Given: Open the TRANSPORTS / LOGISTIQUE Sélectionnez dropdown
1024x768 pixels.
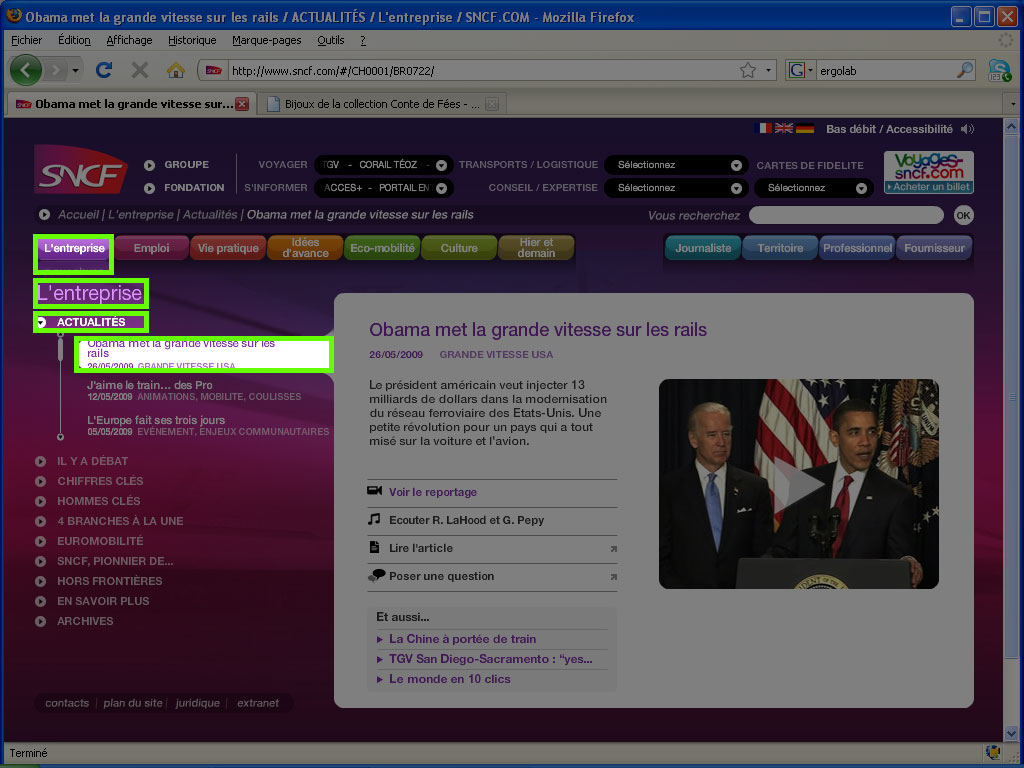Looking at the screenshot, I should click(675, 165).
